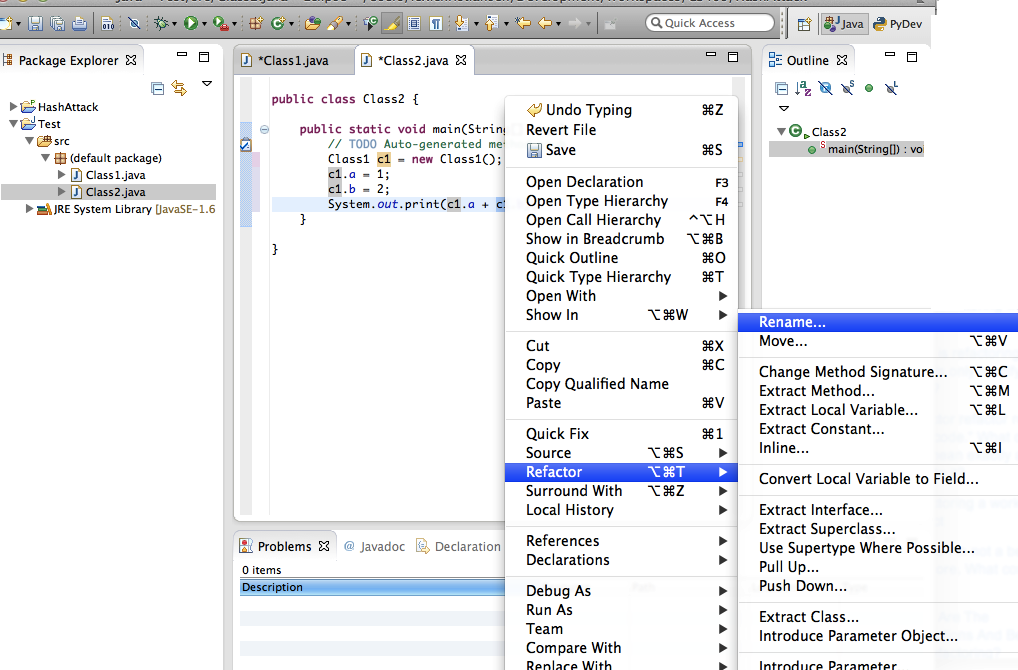
Task: Toggle Hide Static Members in Outline
Action: click(x=847, y=88)
